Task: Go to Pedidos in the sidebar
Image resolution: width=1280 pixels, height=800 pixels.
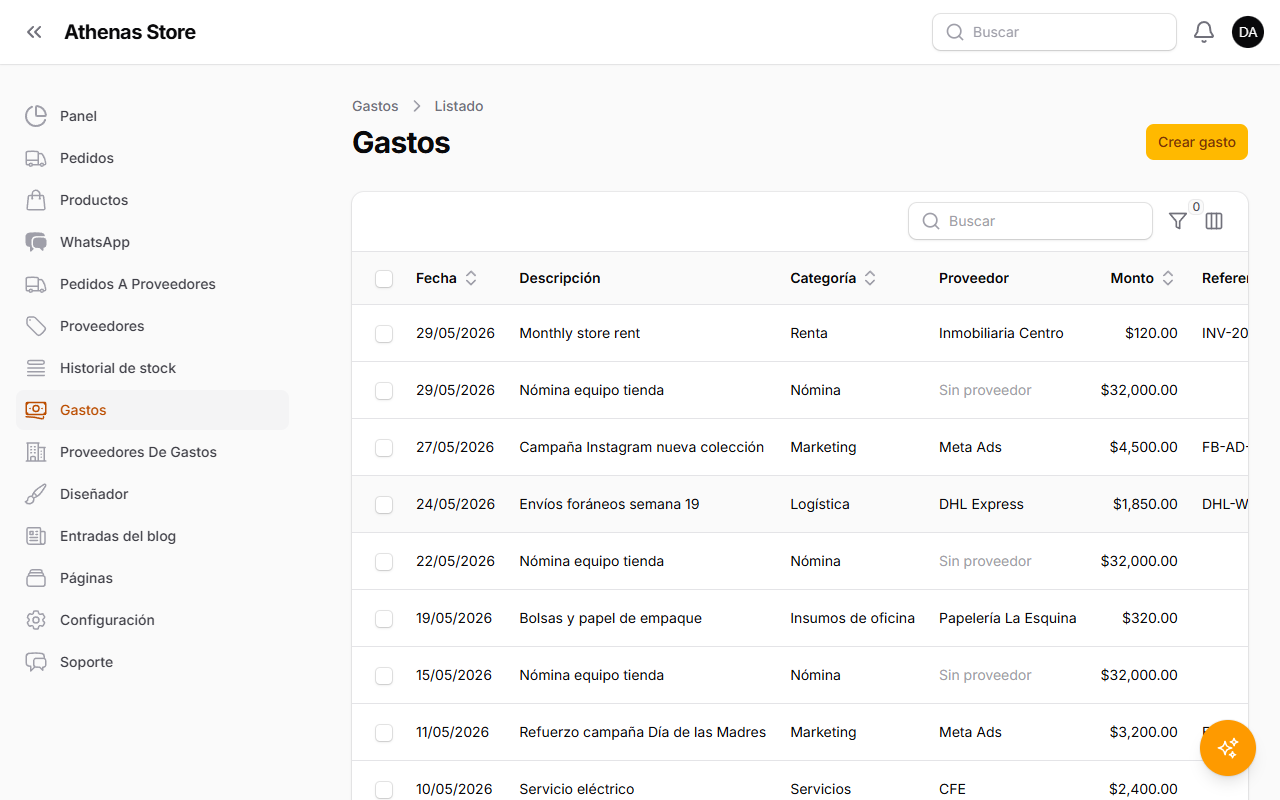Action: [152, 158]
